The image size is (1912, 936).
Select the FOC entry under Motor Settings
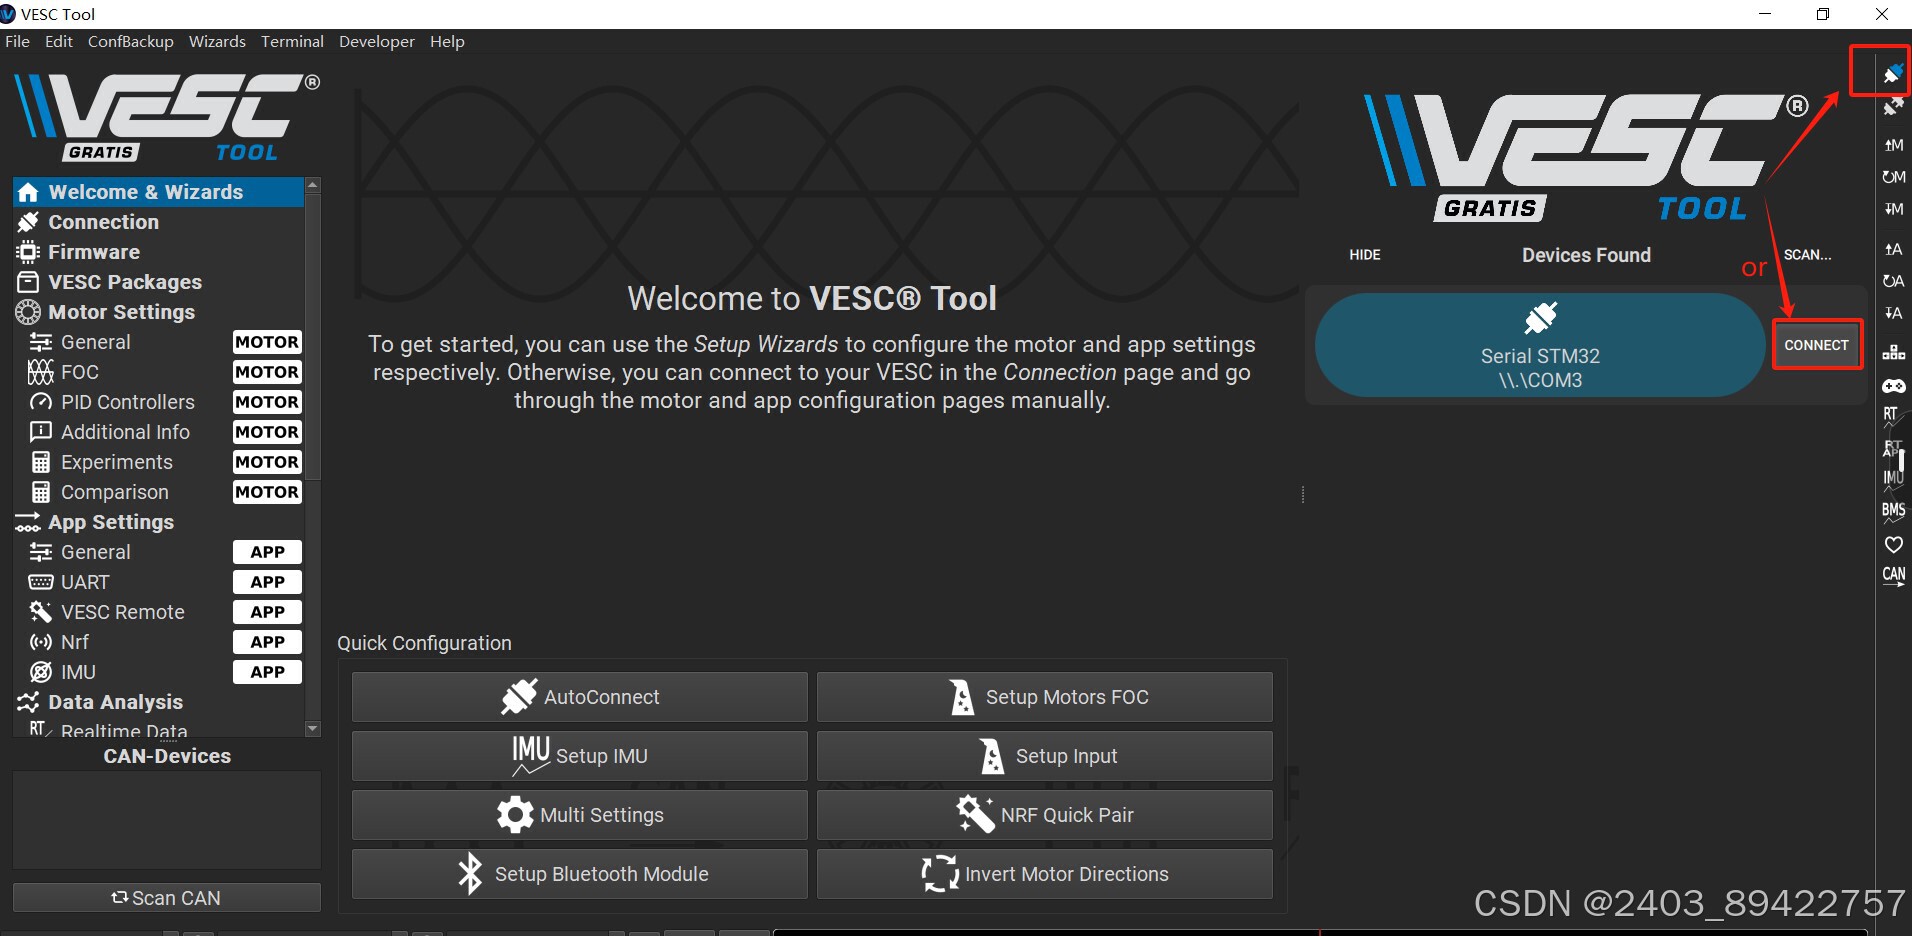80,371
